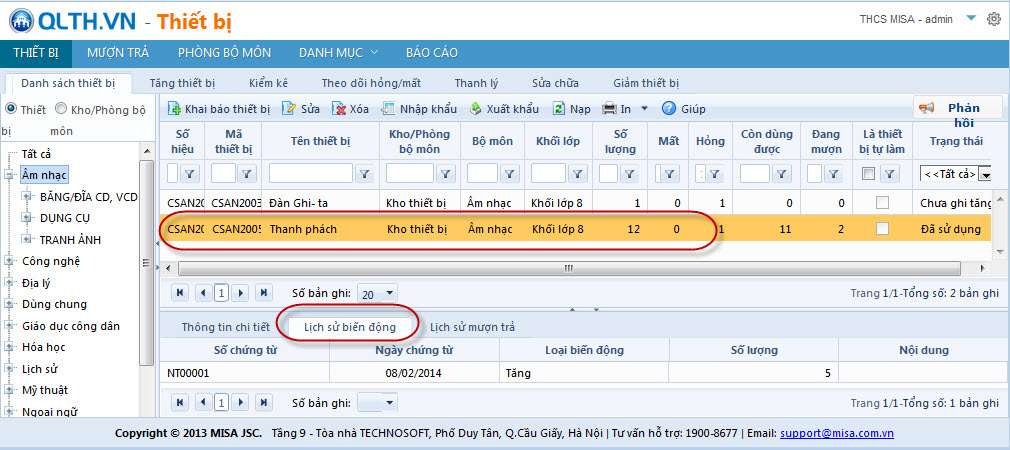
Task: Open Giúp help icon
Action: point(669,109)
